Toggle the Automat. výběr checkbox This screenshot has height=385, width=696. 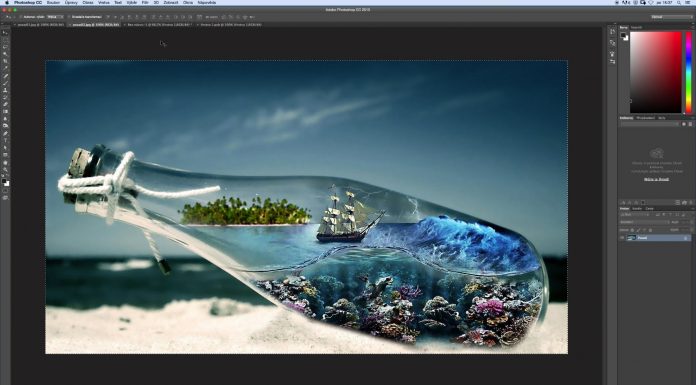point(21,17)
